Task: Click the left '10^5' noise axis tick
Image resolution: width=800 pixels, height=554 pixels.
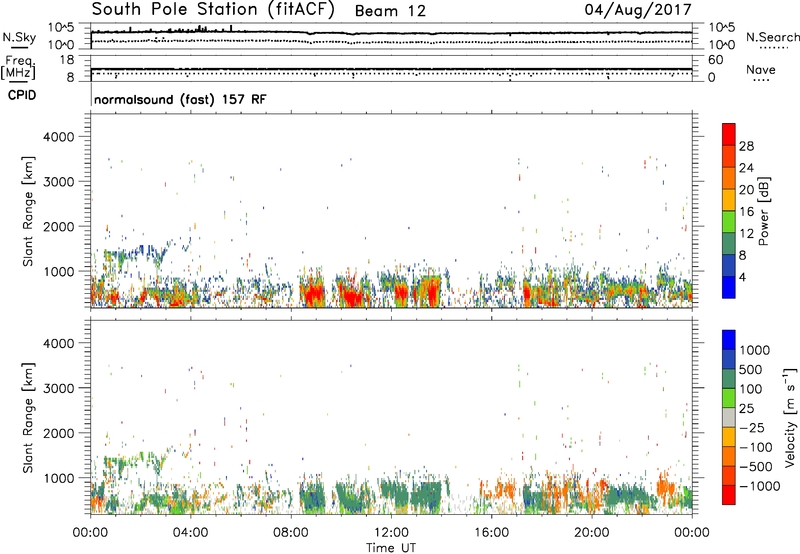Action: point(61,28)
